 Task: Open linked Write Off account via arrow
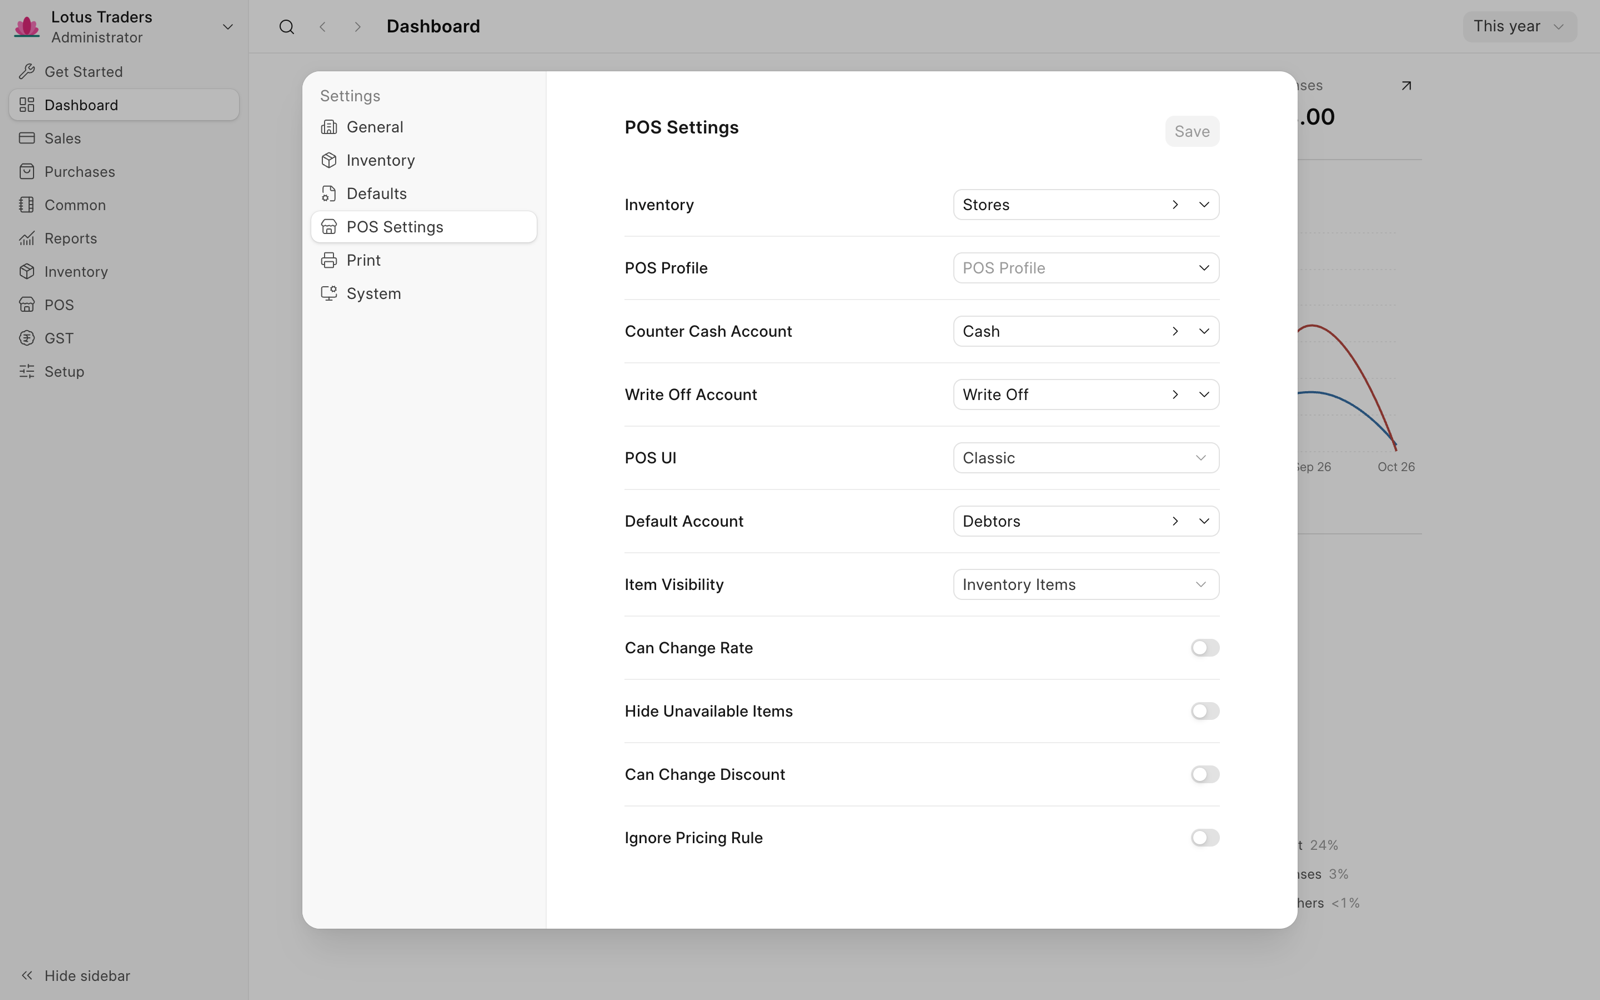point(1175,395)
